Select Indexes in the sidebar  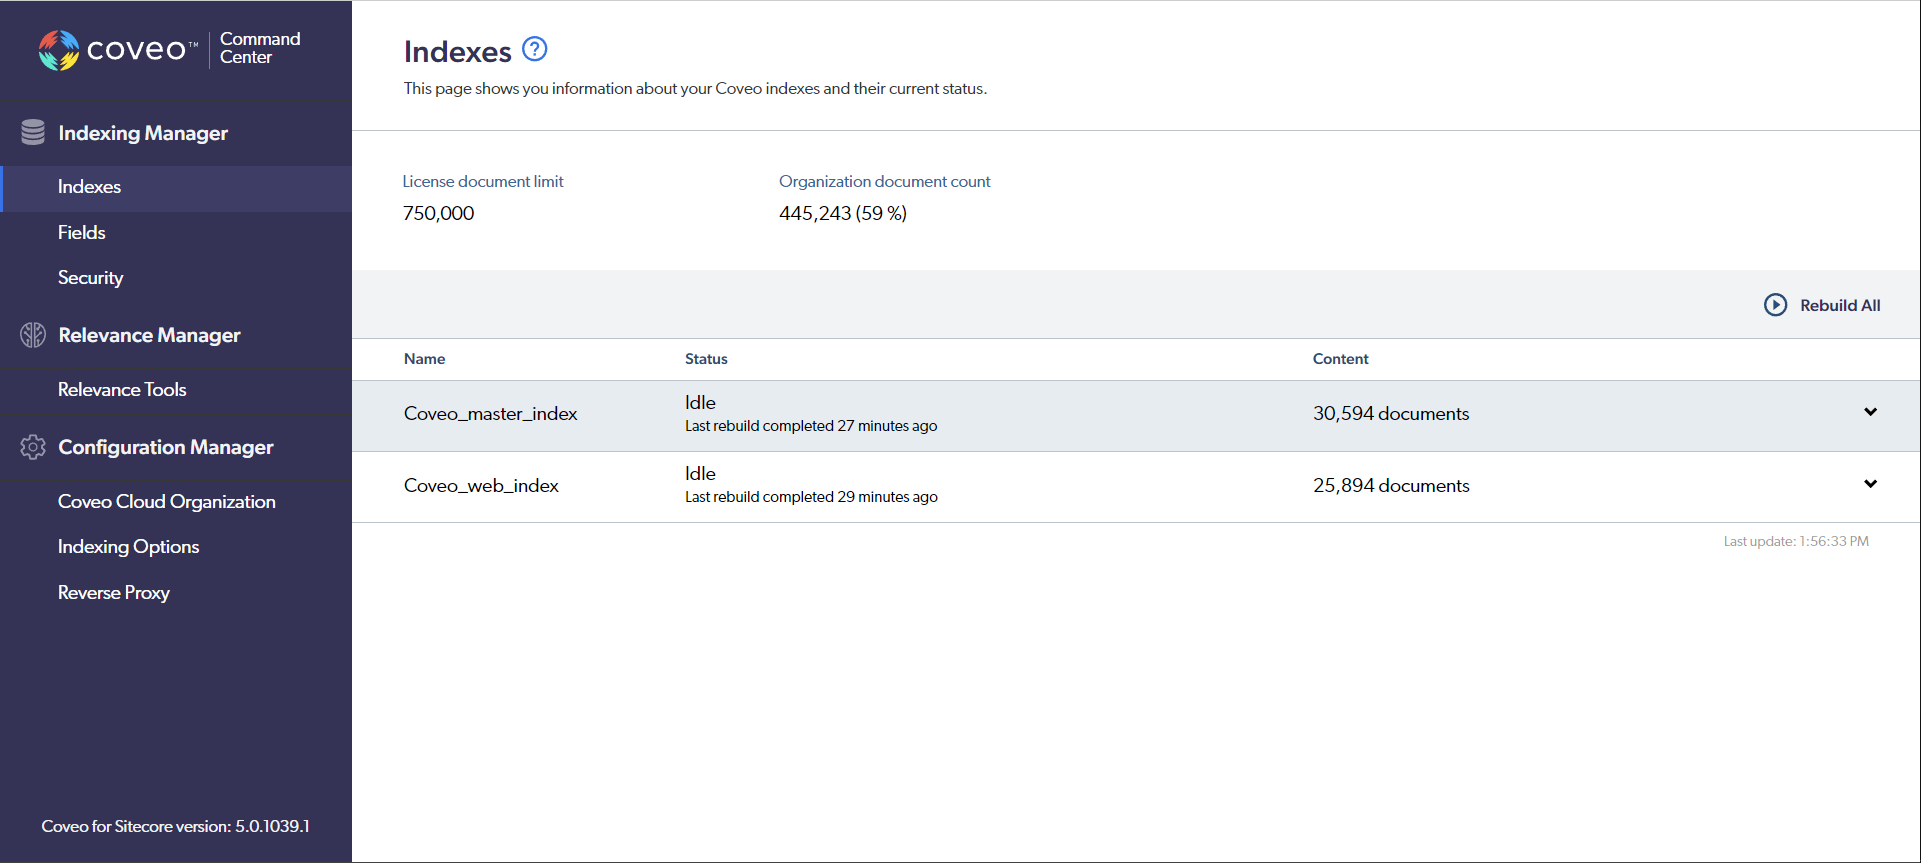click(89, 187)
